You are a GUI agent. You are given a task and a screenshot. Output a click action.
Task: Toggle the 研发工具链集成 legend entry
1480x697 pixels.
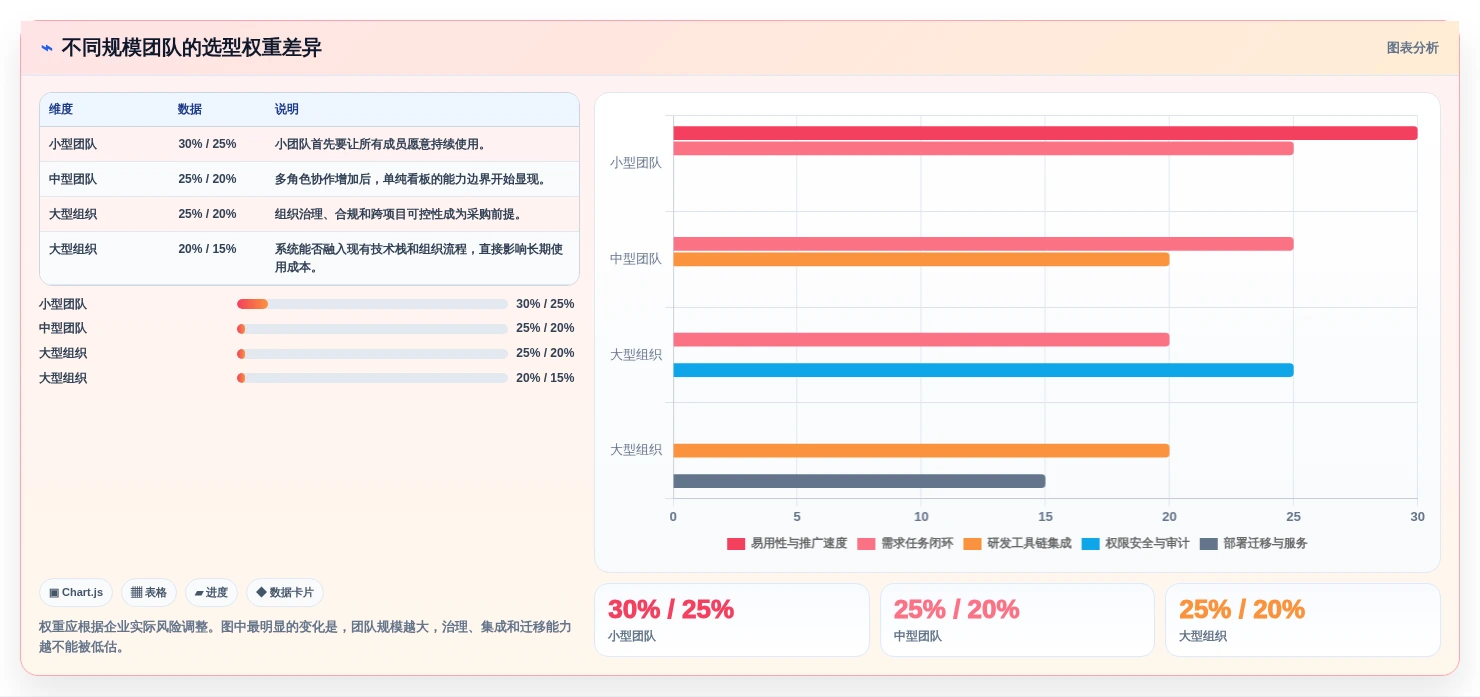(x=1017, y=543)
